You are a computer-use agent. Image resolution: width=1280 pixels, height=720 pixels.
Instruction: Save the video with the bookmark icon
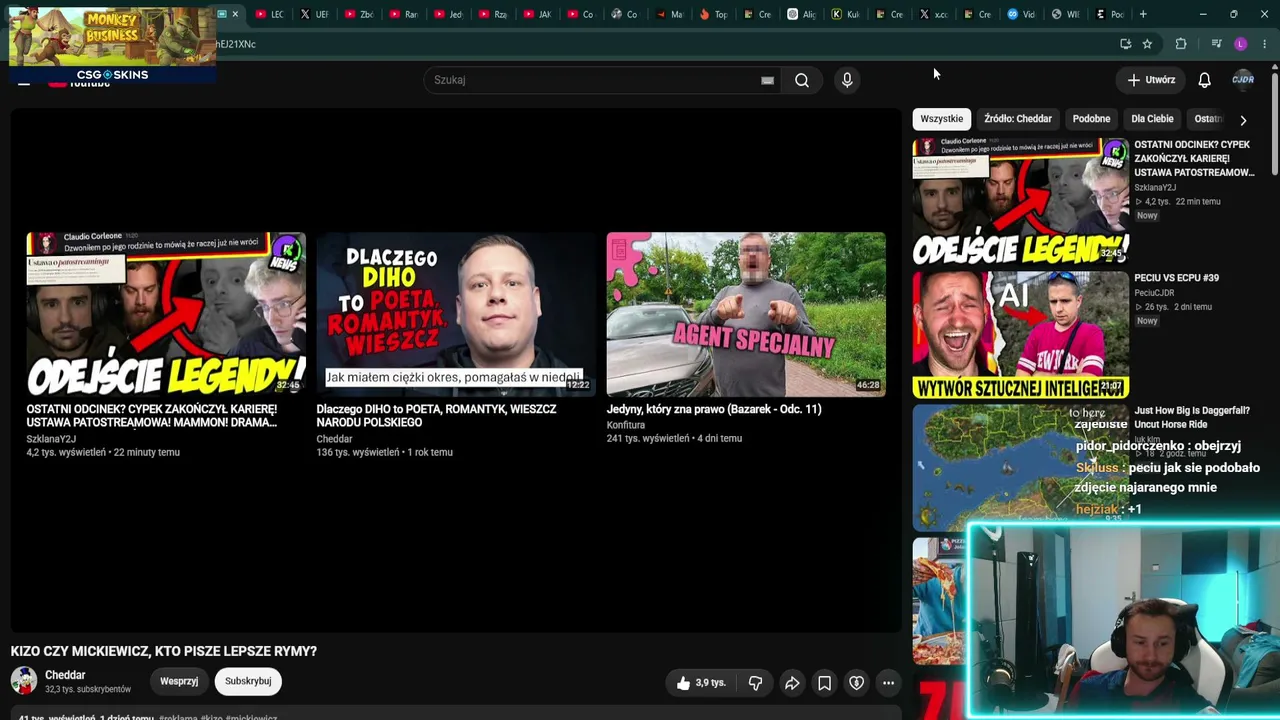click(x=824, y=683)
